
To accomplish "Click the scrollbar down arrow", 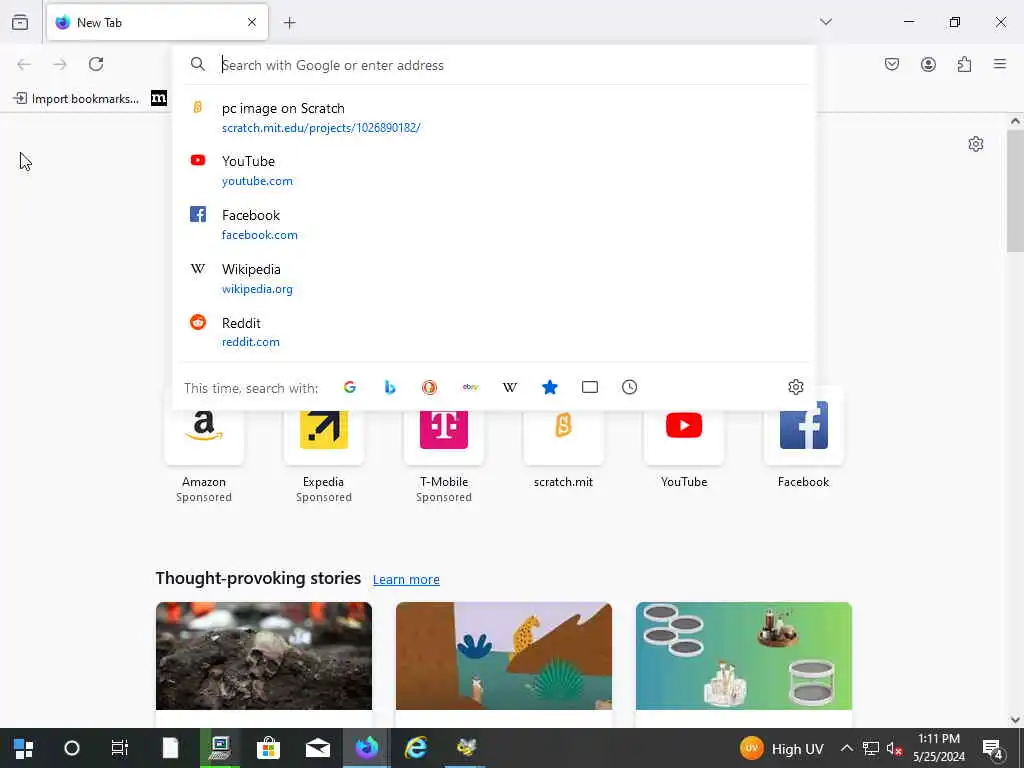I will tap(1015, 720).
